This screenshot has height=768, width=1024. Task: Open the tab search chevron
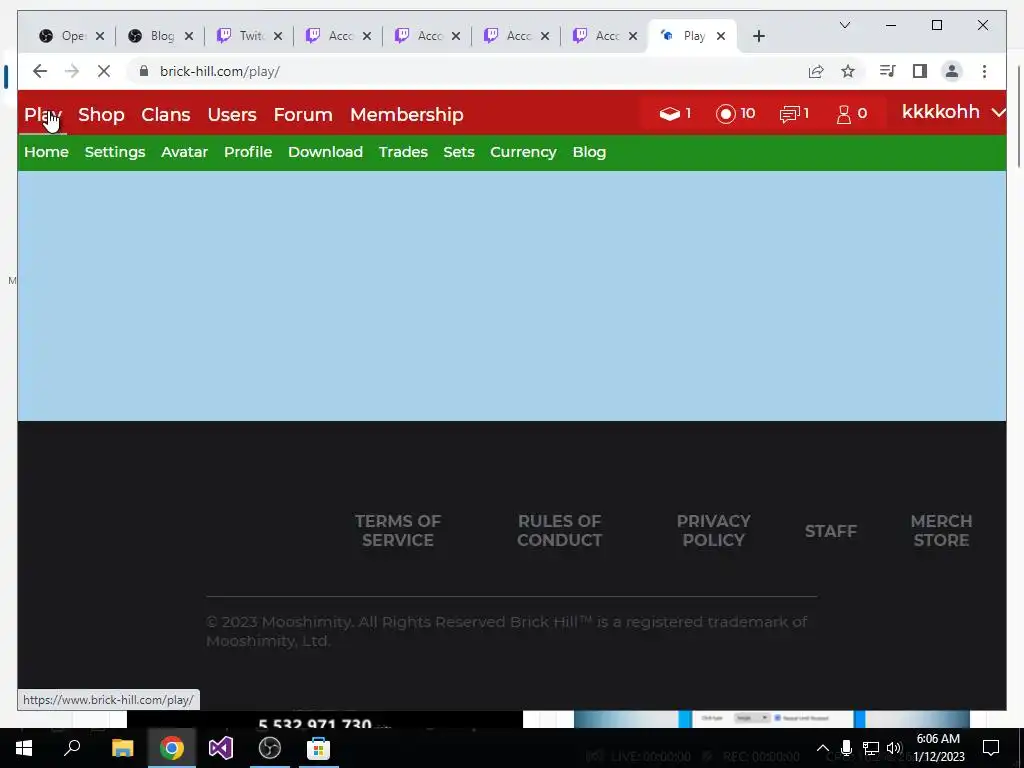[844, 25]
